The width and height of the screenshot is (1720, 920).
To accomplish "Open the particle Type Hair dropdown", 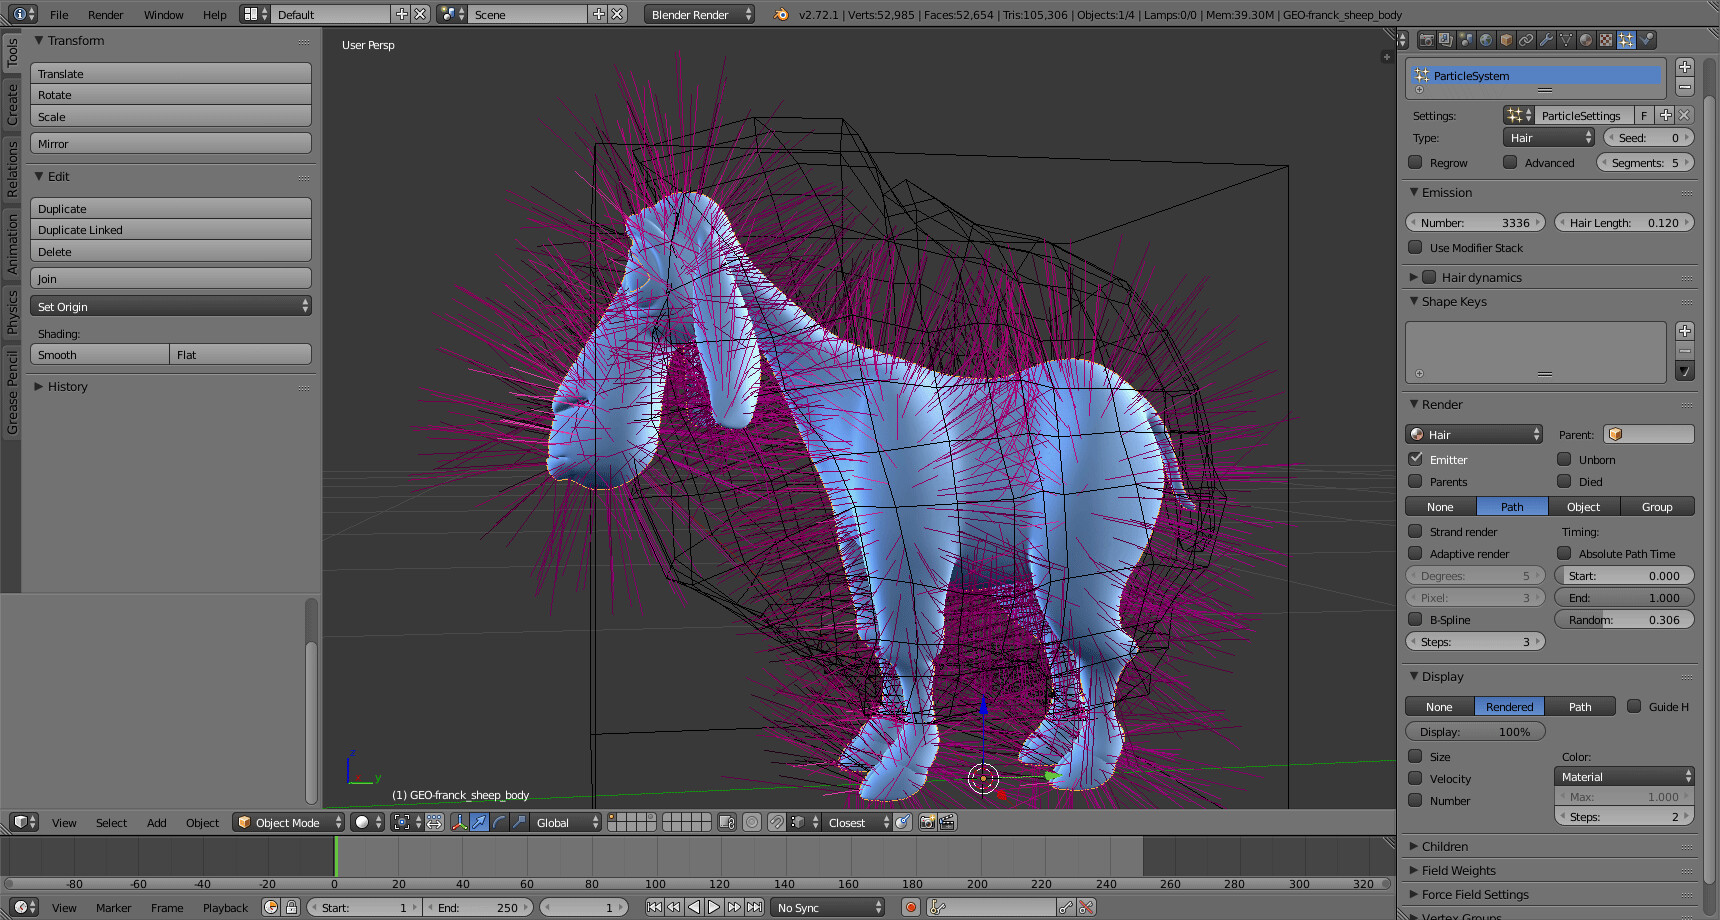I will click(1548, 138).
